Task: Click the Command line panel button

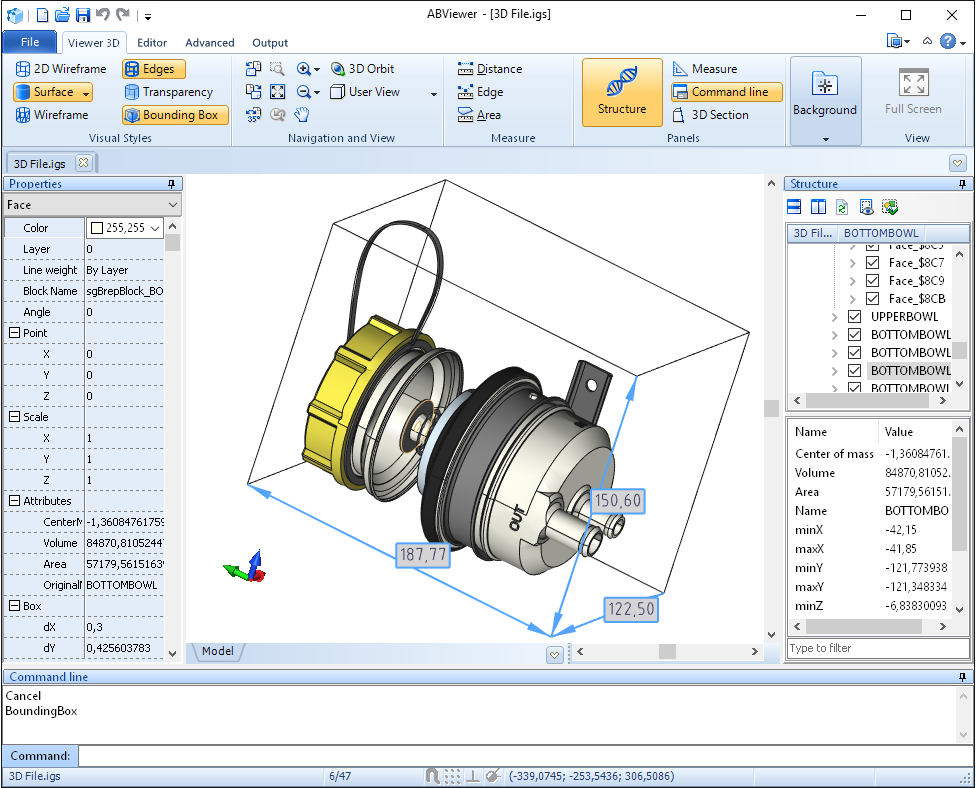Action: [x=721, y=92]
